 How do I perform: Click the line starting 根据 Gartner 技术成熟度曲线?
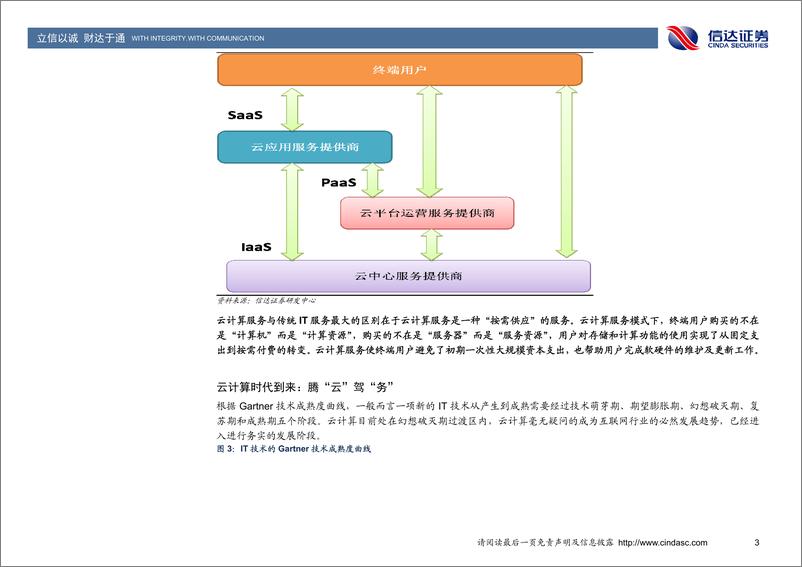click(487, 406)
